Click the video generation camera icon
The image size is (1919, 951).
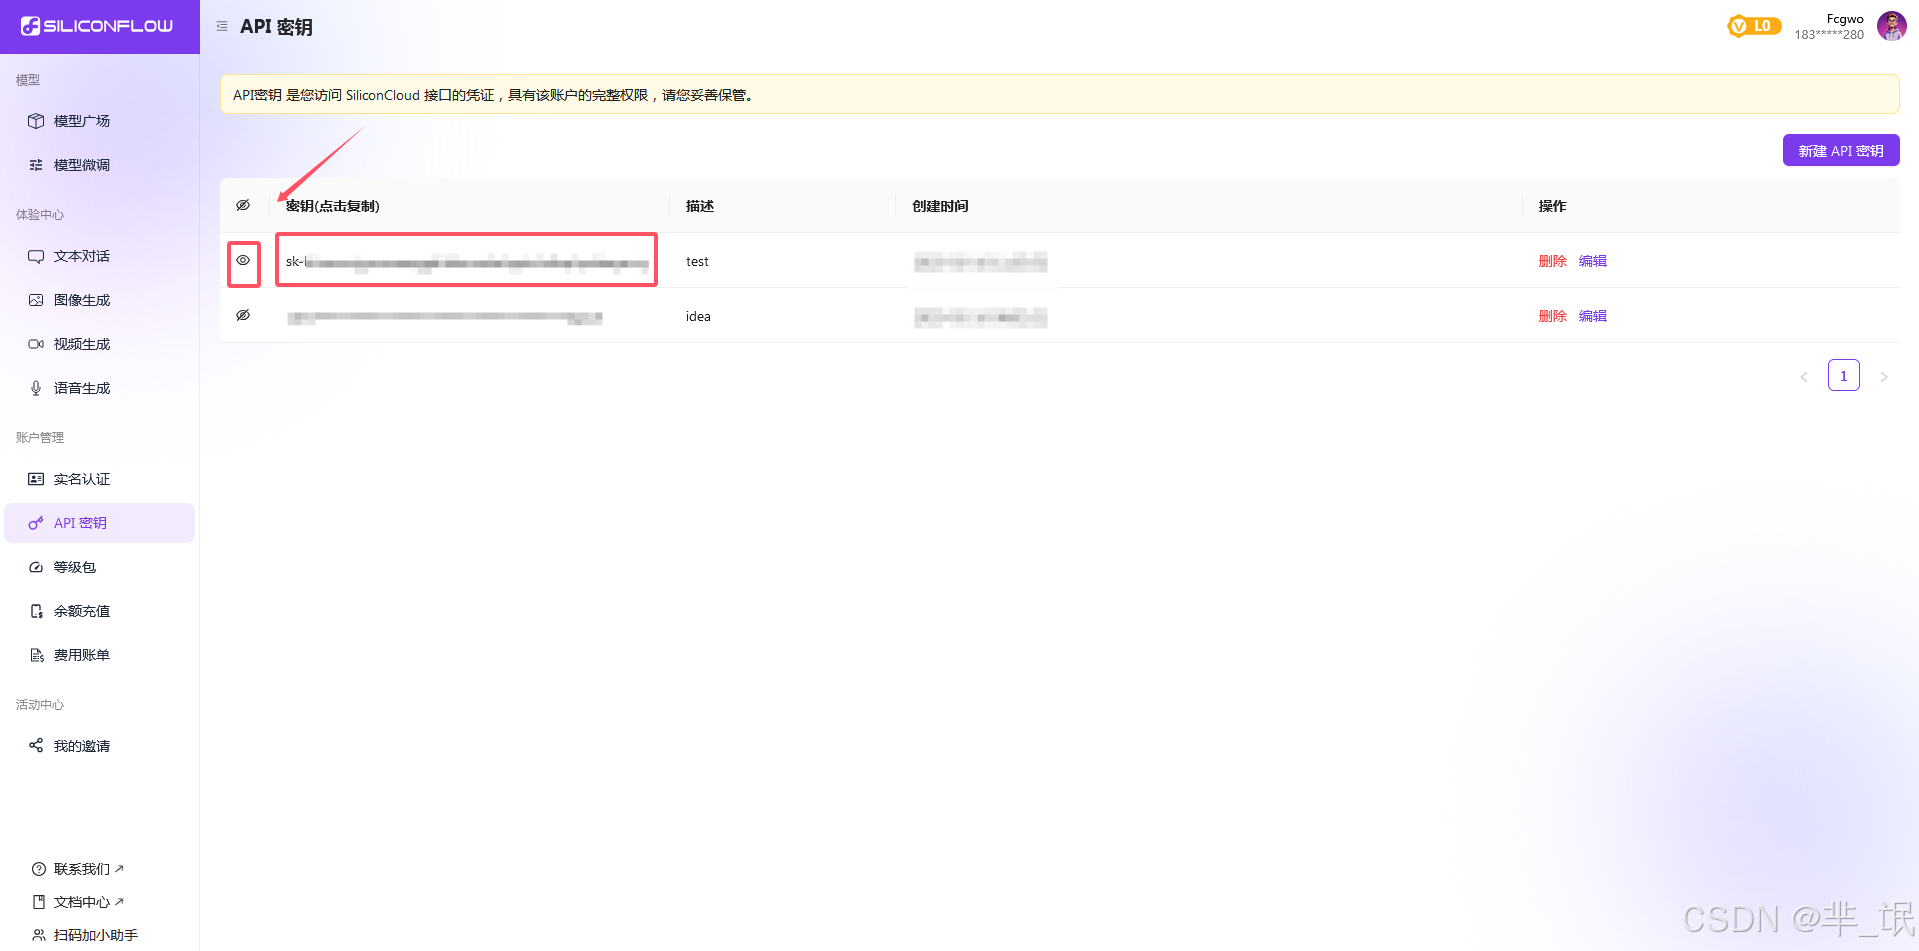[36, 344]
